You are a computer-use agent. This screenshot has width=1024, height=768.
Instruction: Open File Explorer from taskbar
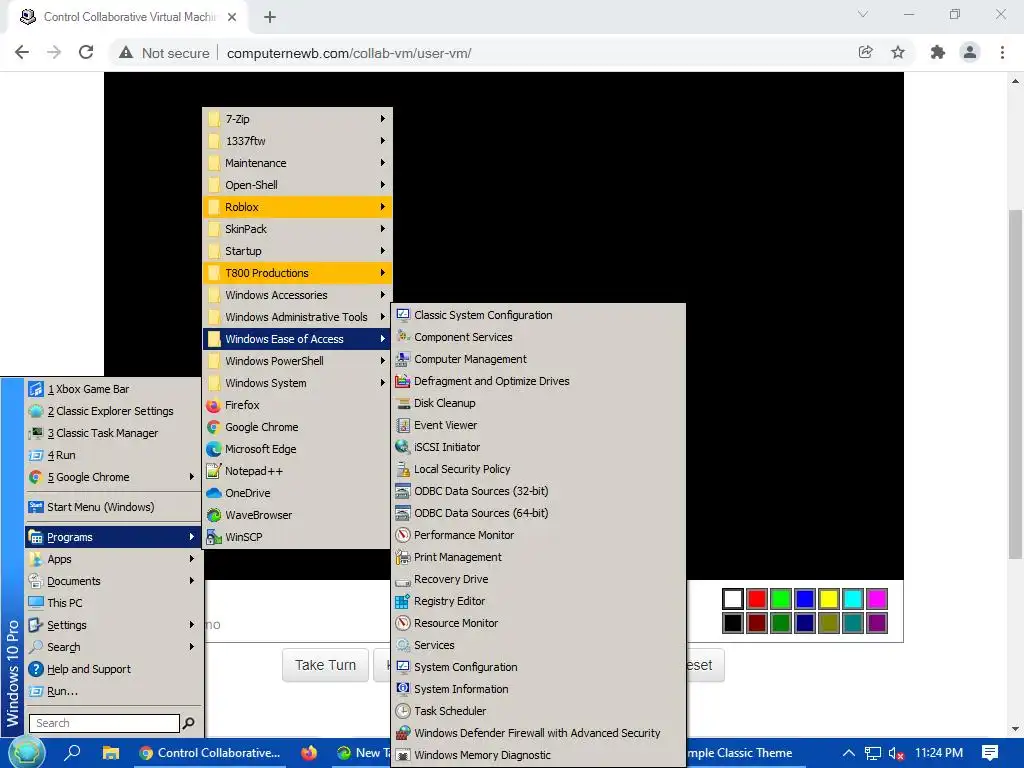pos(110,753)
